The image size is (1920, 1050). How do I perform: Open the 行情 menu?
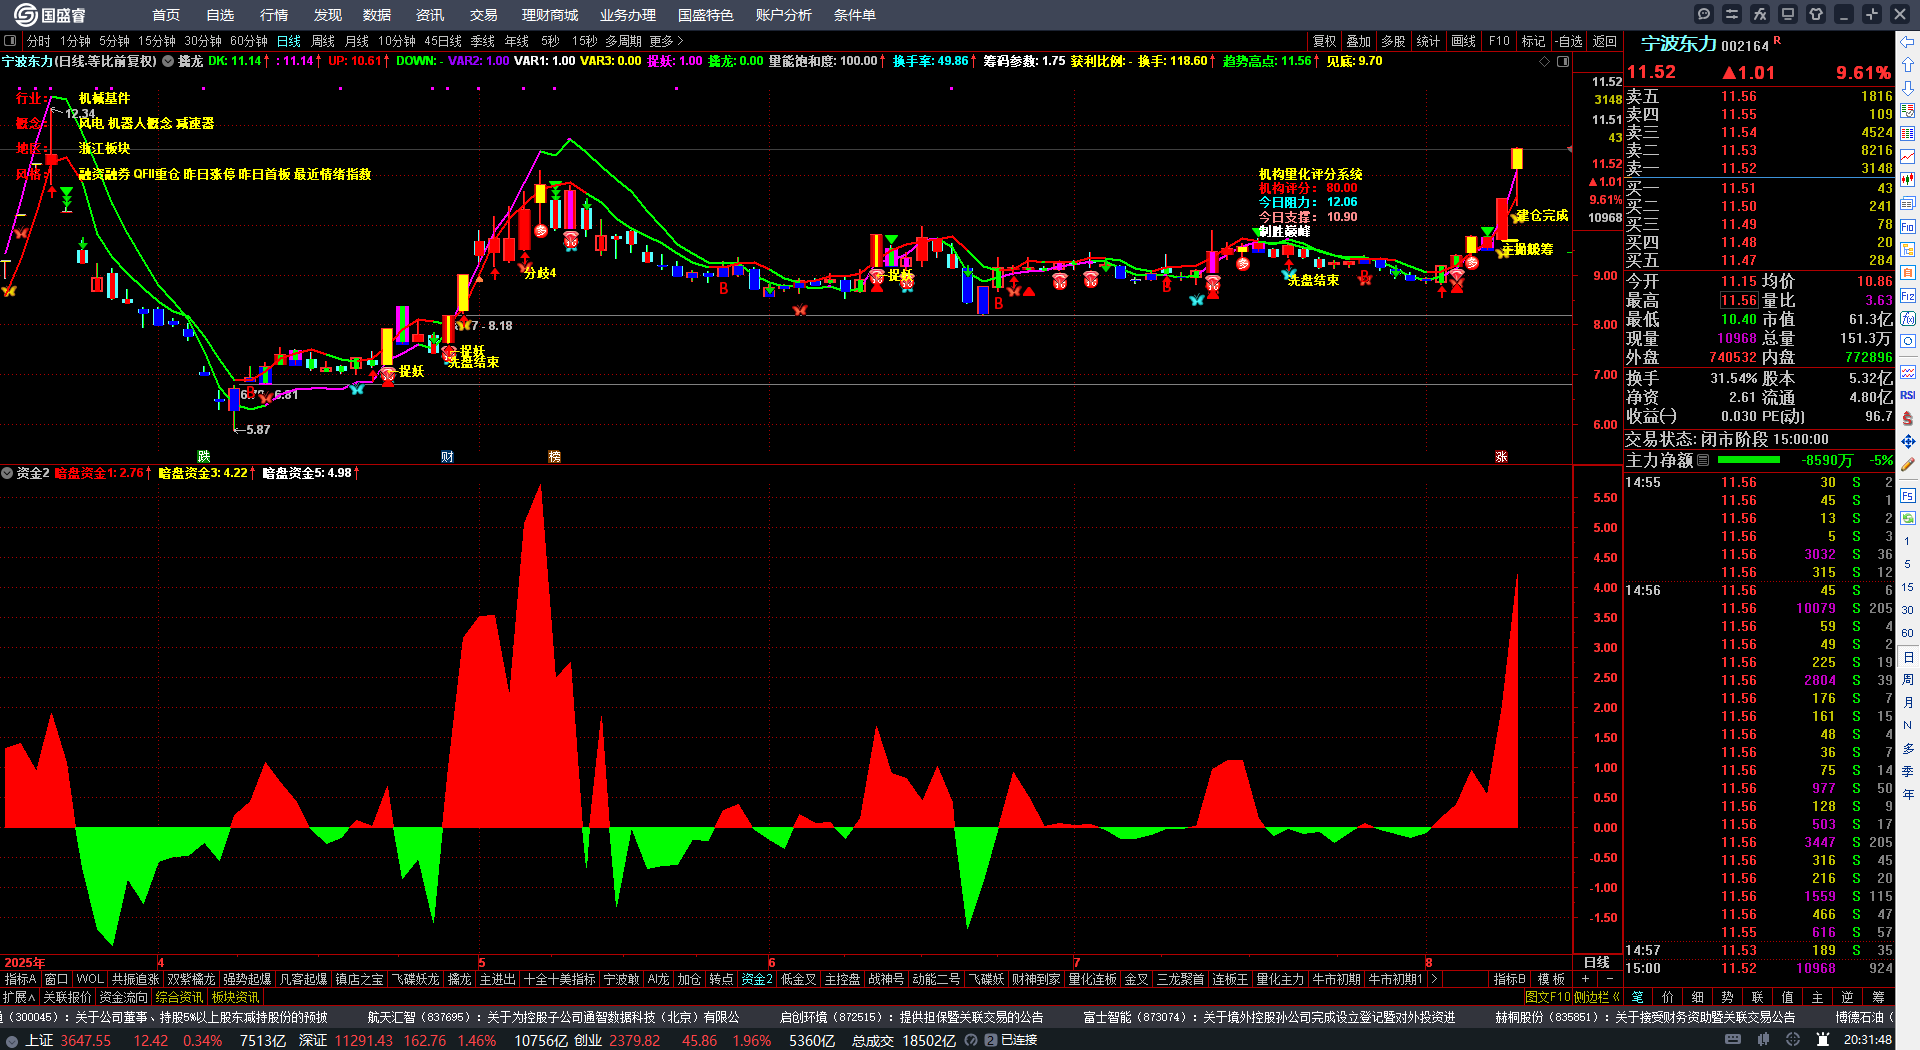point(274,15)
